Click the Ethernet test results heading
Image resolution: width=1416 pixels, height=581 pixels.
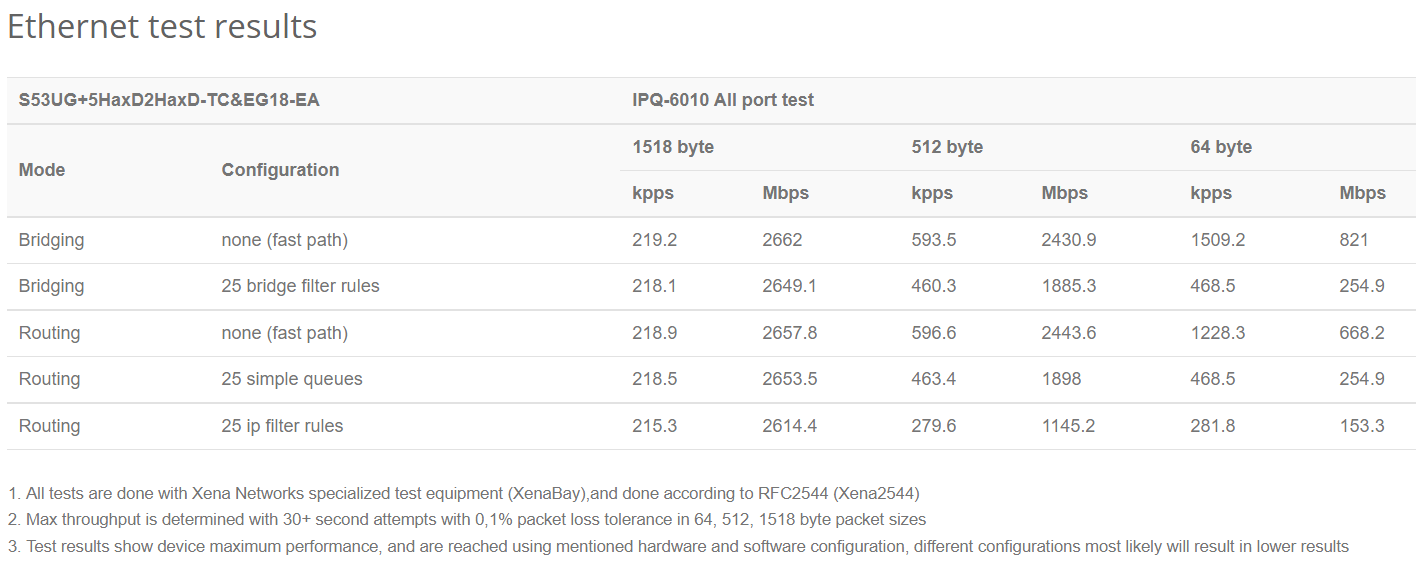[162, 26]
